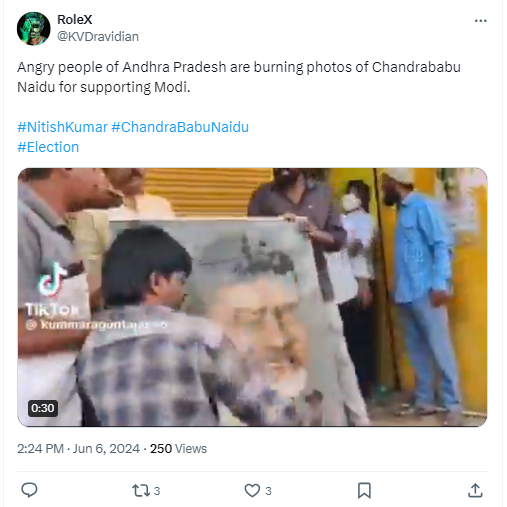This screenshot has width=507, height=507.
Task: Click the RoleX display name
Action: click(x=75, y=19)
